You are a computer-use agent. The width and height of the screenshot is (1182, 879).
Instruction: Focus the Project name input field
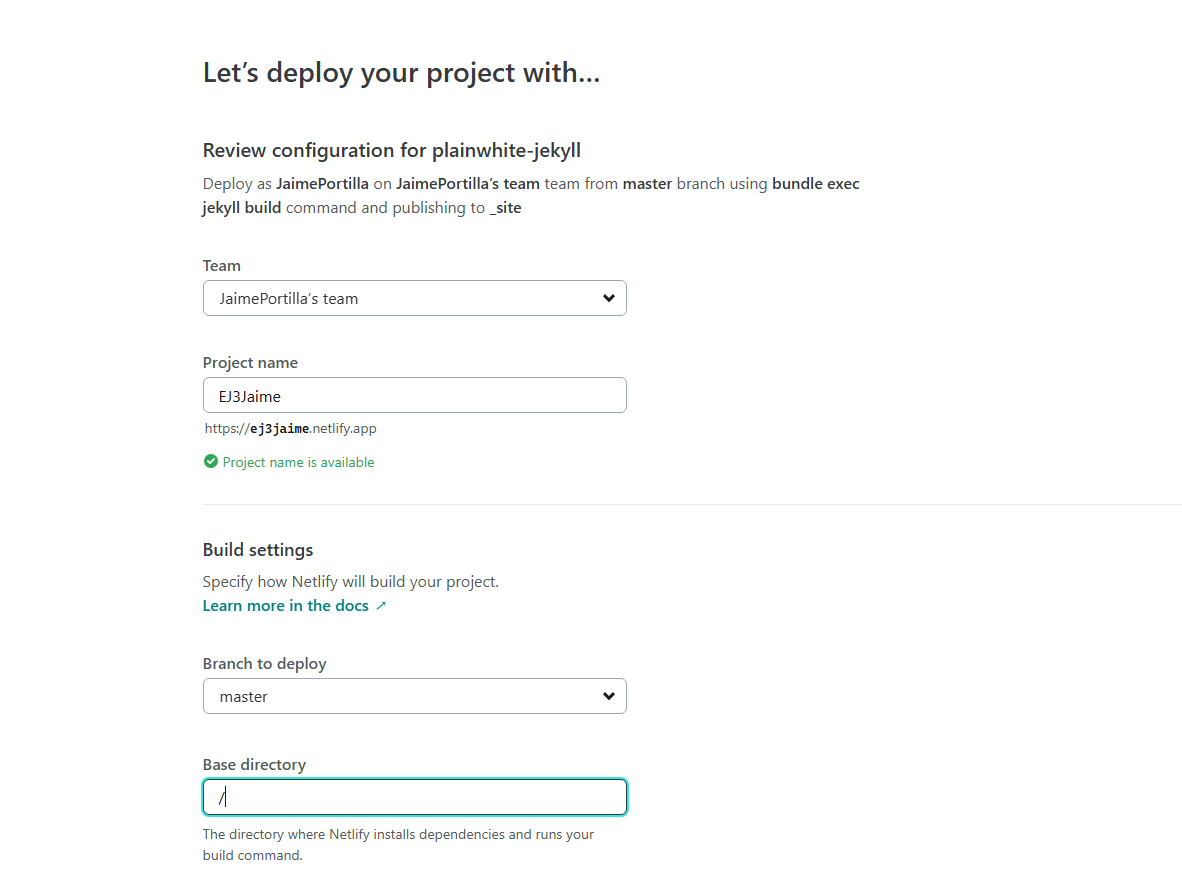point(414,395)
